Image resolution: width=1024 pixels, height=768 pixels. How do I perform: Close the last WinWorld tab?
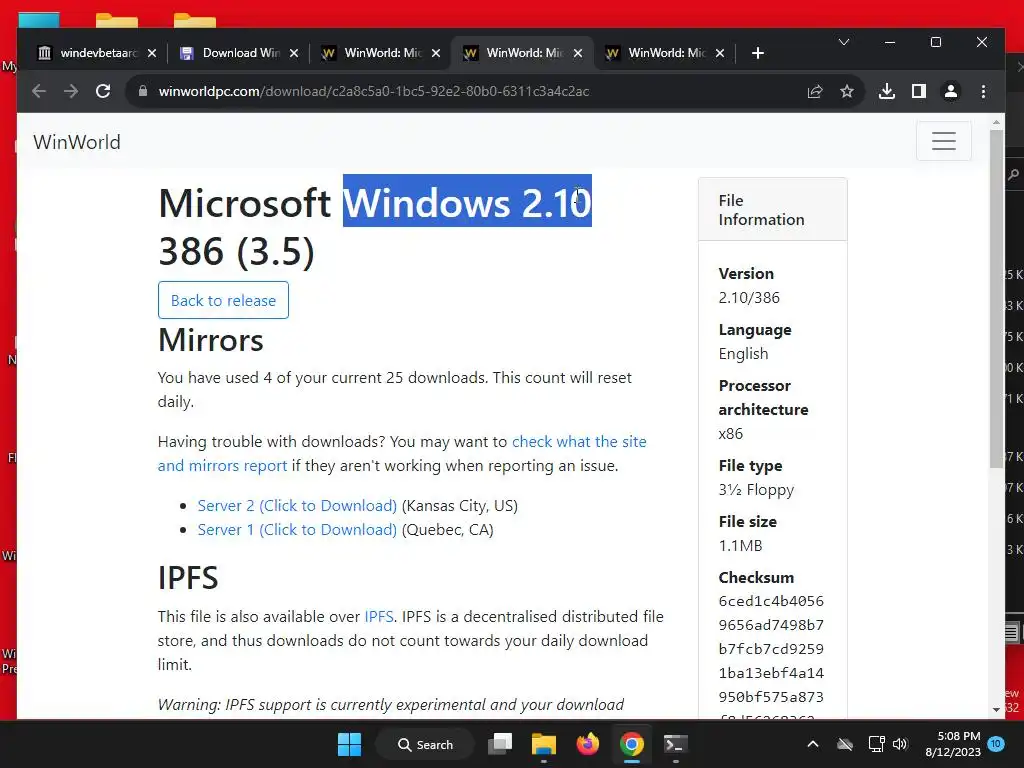tap(720, 53)
